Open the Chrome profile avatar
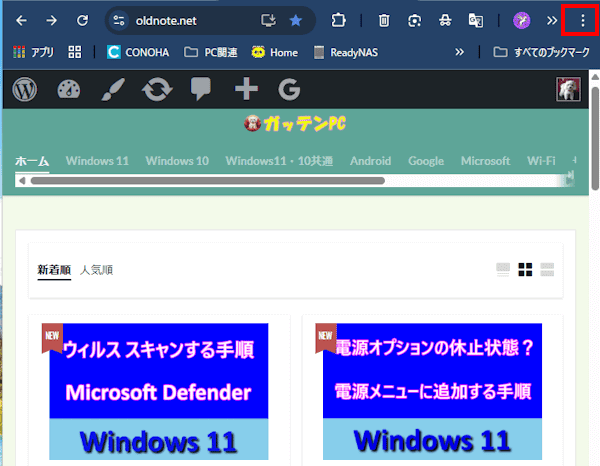Viewport: 600px width, 466px height. (x=522, y=20)
